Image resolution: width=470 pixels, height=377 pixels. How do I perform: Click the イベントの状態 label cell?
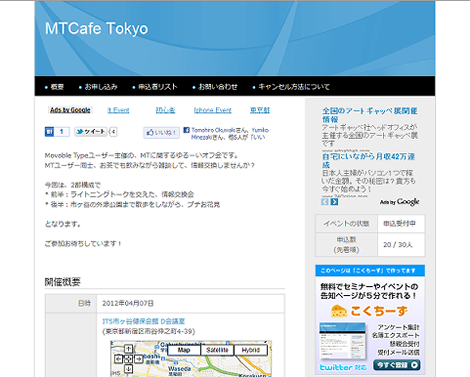346,224
